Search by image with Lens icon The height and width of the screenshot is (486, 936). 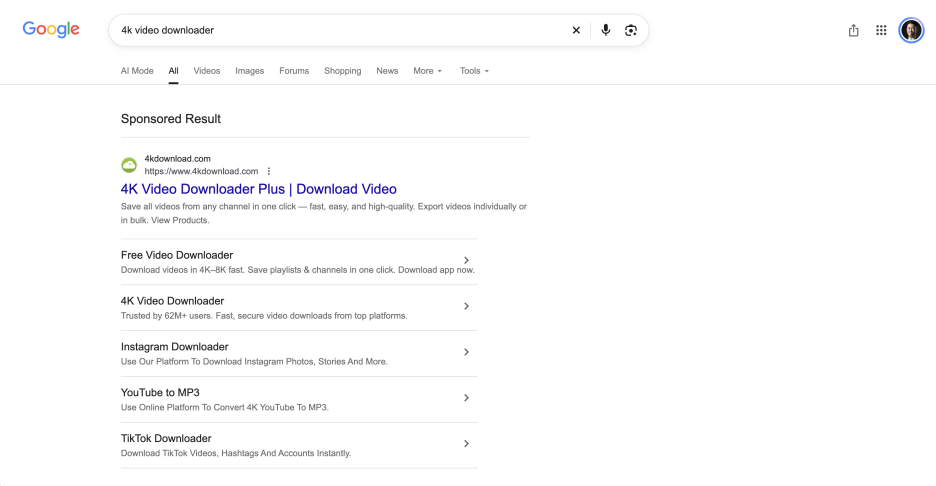click(630, 30)
